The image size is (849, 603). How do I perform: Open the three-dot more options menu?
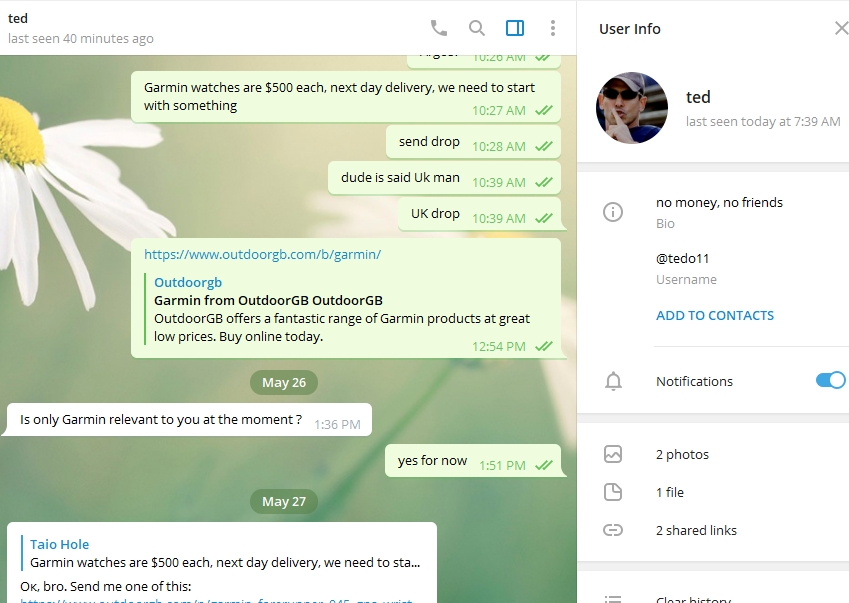[x=552, y=28]
